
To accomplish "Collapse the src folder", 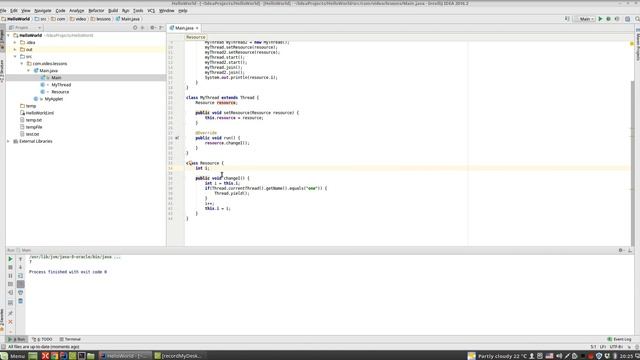I will click(15, 57).
